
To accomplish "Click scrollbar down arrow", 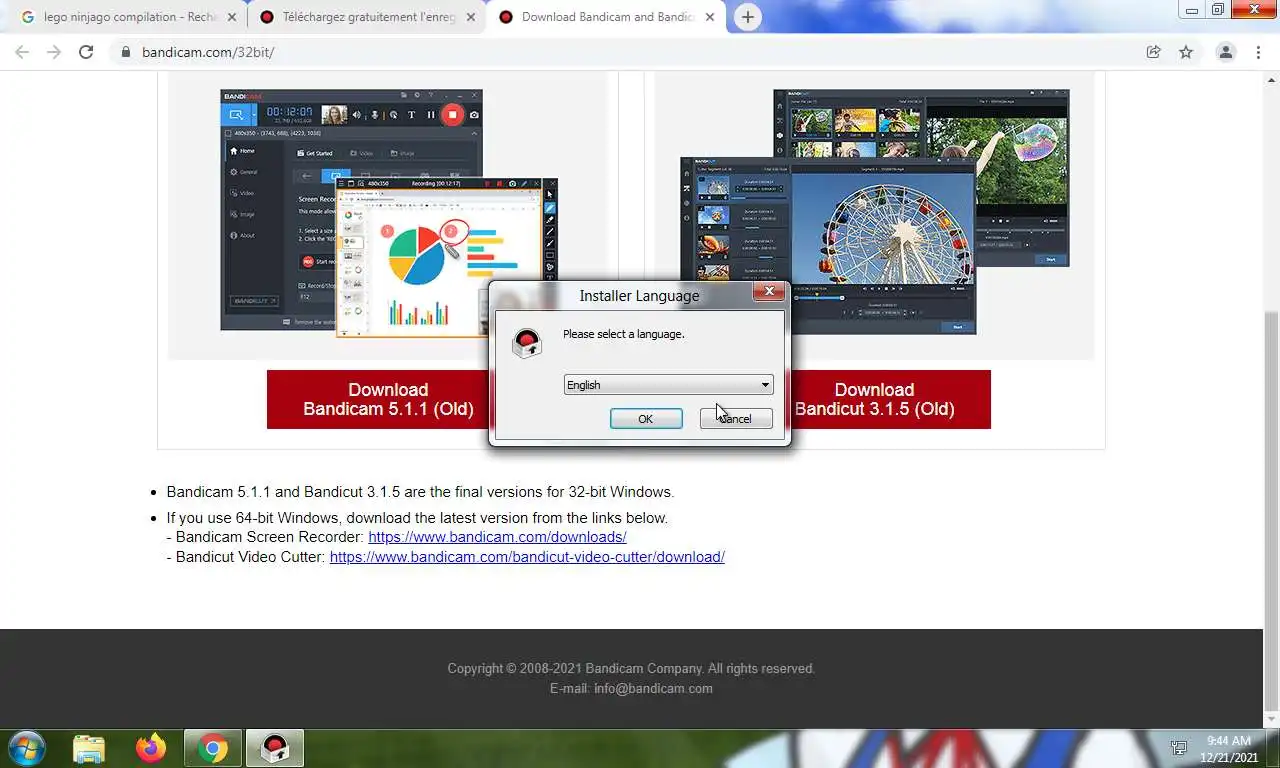I will pyautogui.click(x=1271, y=720).
